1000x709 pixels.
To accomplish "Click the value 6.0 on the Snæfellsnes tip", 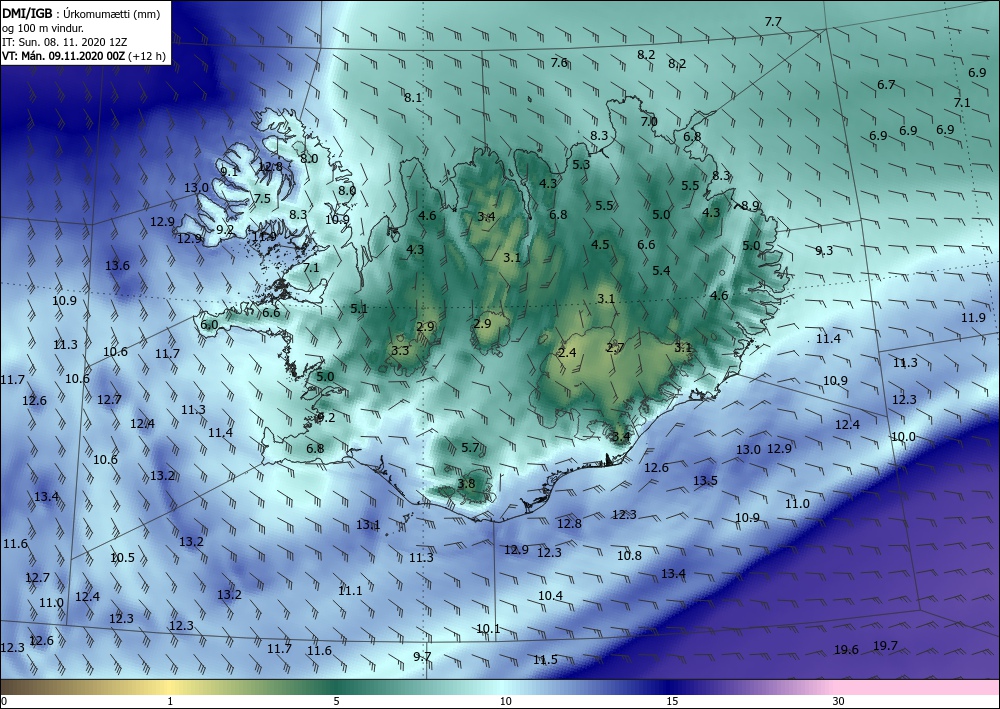I will (209, 325).
